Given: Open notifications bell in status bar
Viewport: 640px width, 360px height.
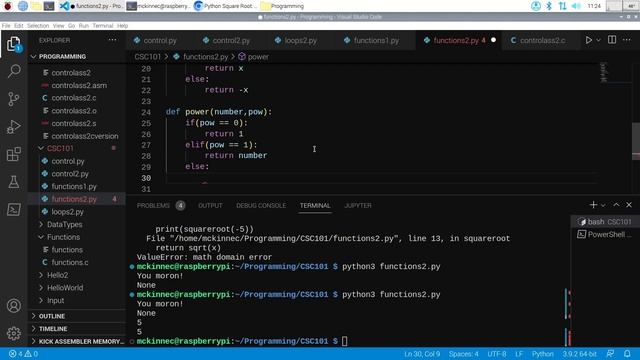Looking at the screenshot, I should coord(627,354).
